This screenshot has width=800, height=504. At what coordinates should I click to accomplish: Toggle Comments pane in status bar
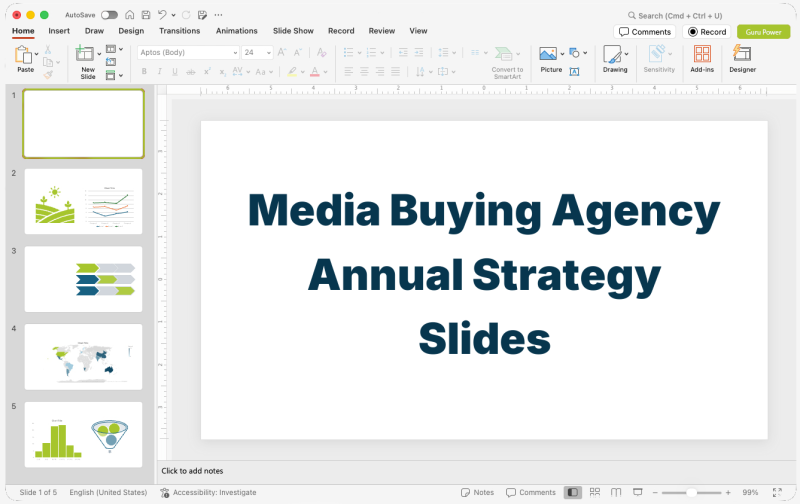pyautogui.click(x=531, y=492)
